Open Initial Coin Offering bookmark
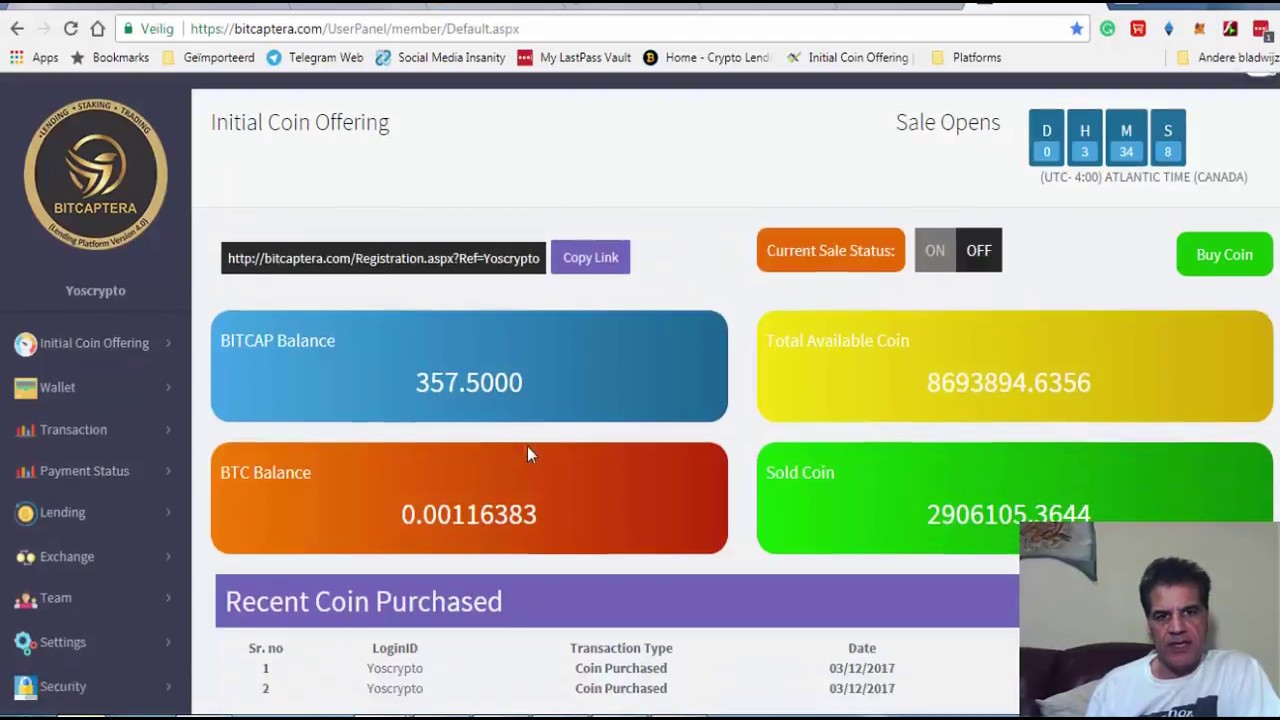The height and width of the screenshot is (720, 1280). point(848,57)
